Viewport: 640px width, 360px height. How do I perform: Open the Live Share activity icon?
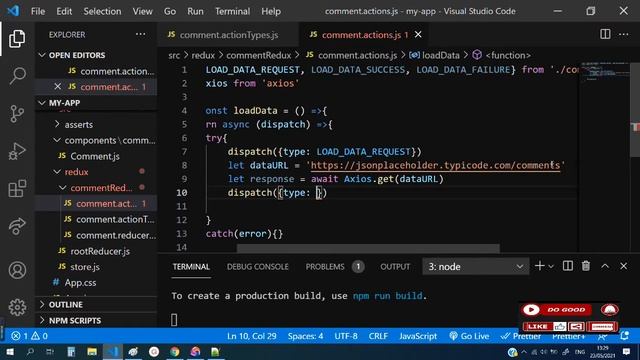tap(17, 227)
